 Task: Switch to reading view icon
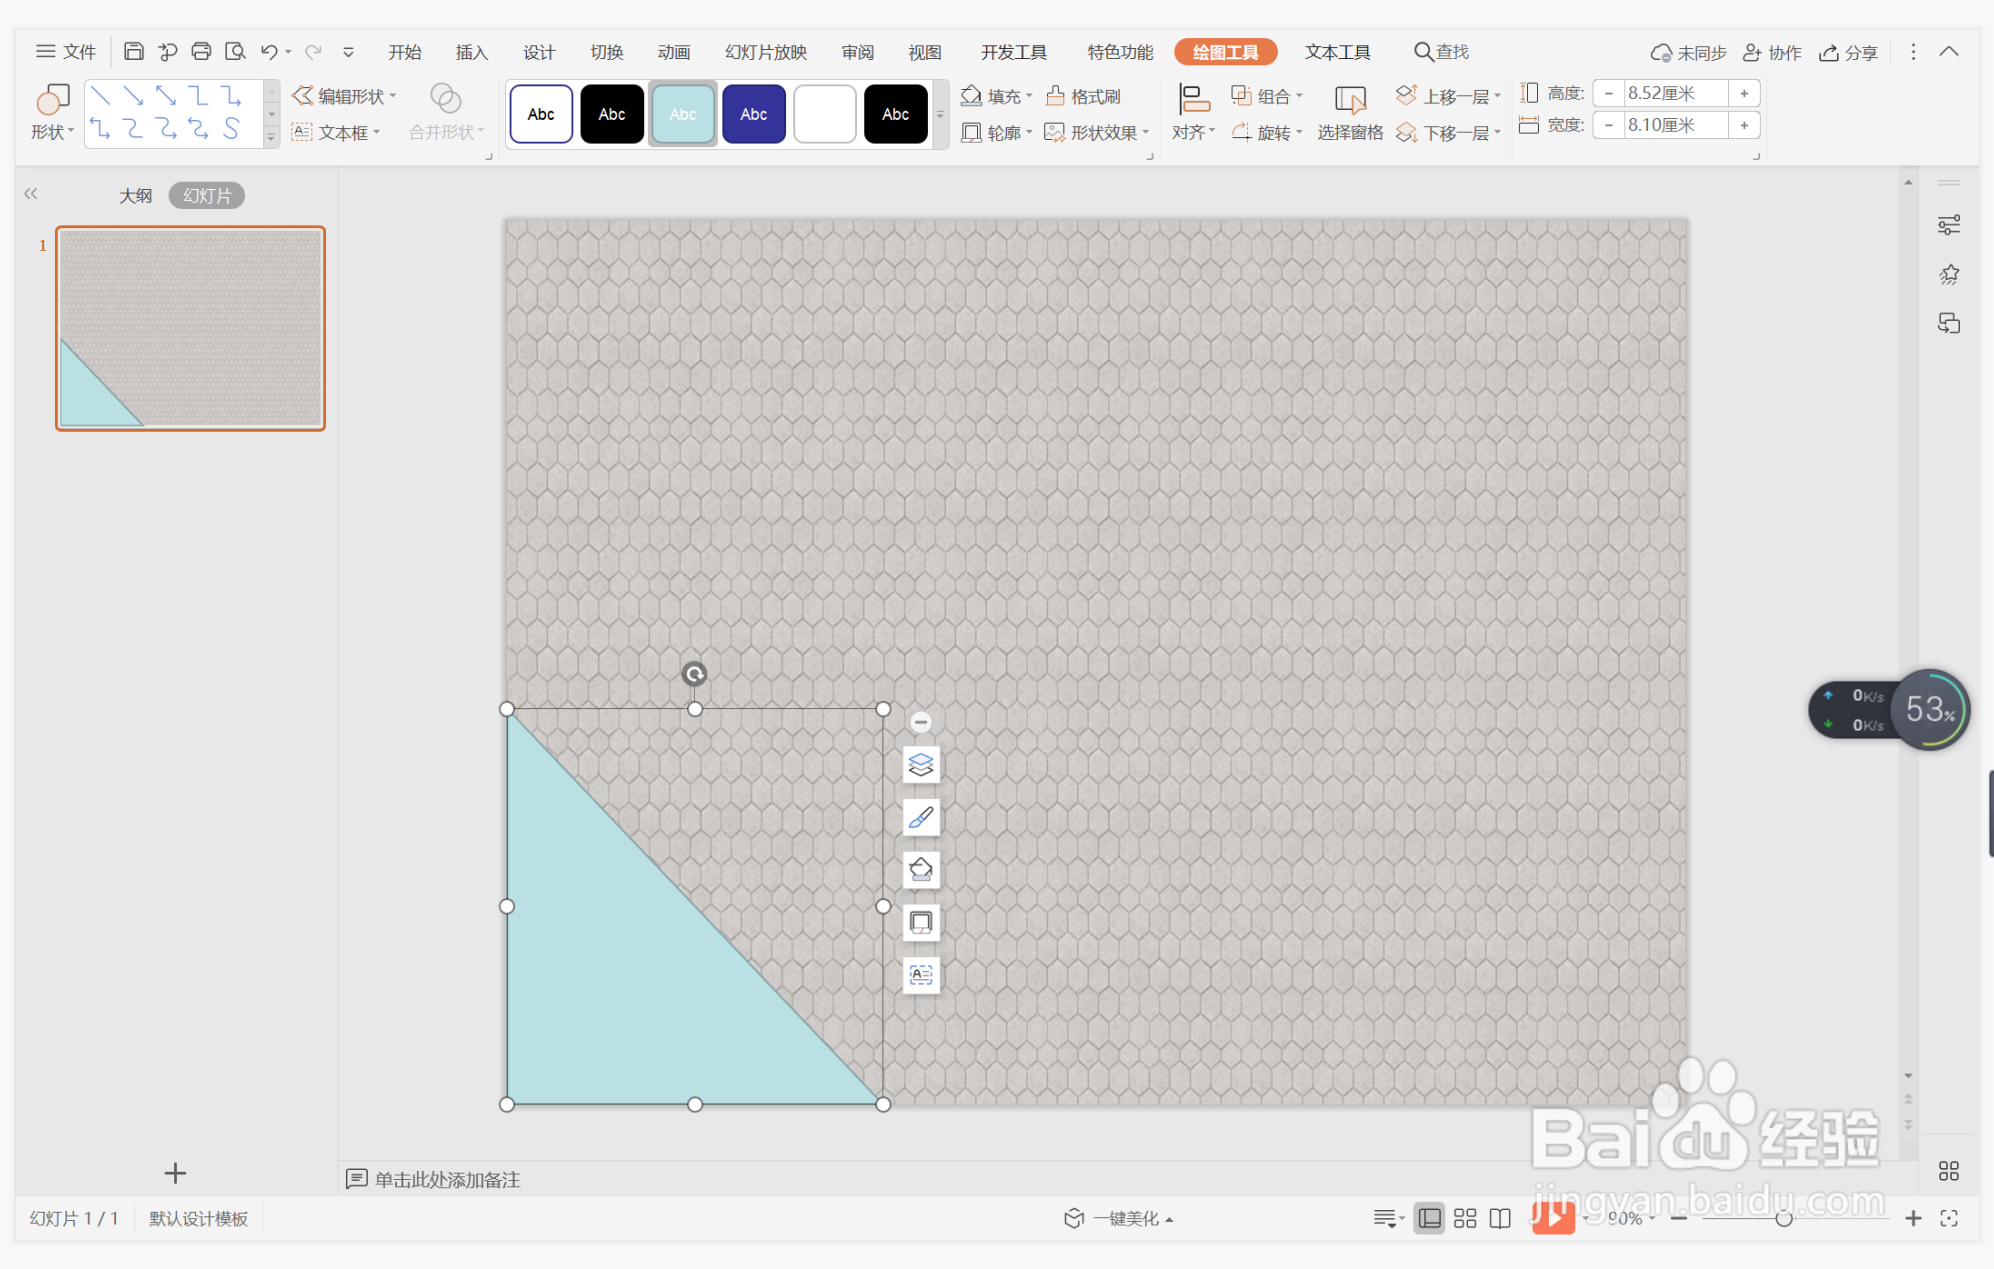coord(1500,1218)
